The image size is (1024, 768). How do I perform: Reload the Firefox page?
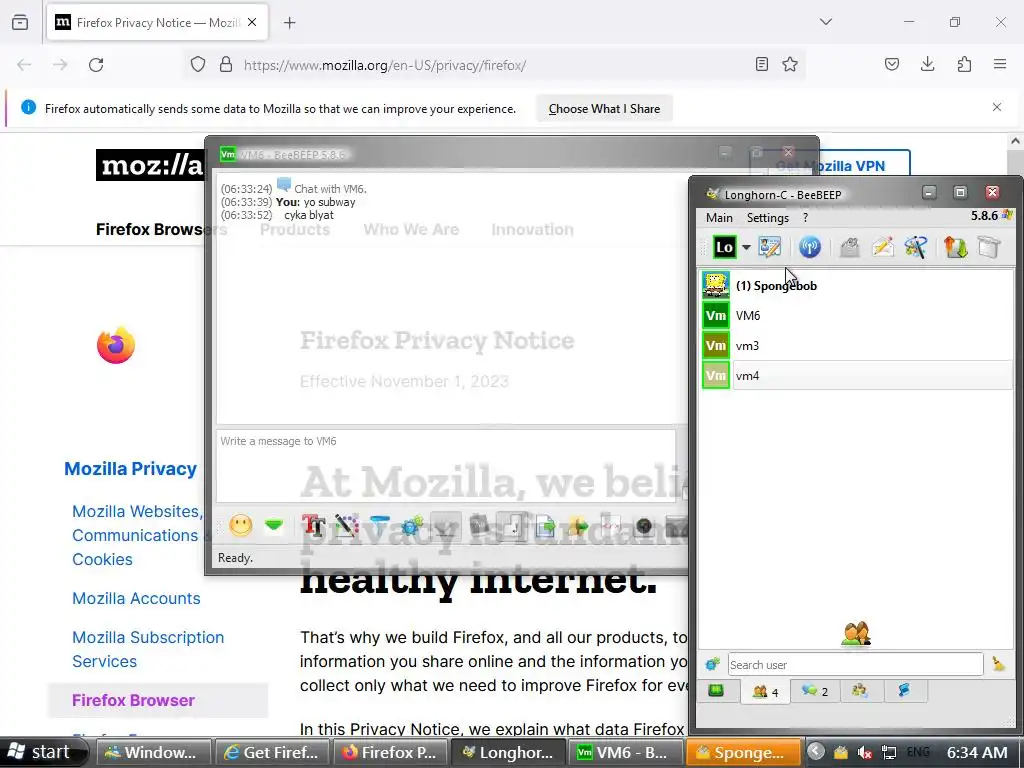[96, 65]
